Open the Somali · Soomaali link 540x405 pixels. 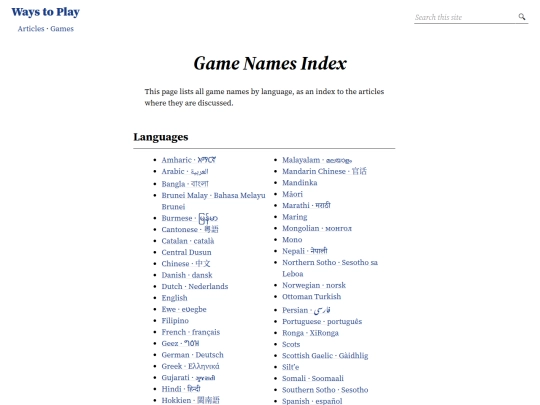[x=313, y=378]
